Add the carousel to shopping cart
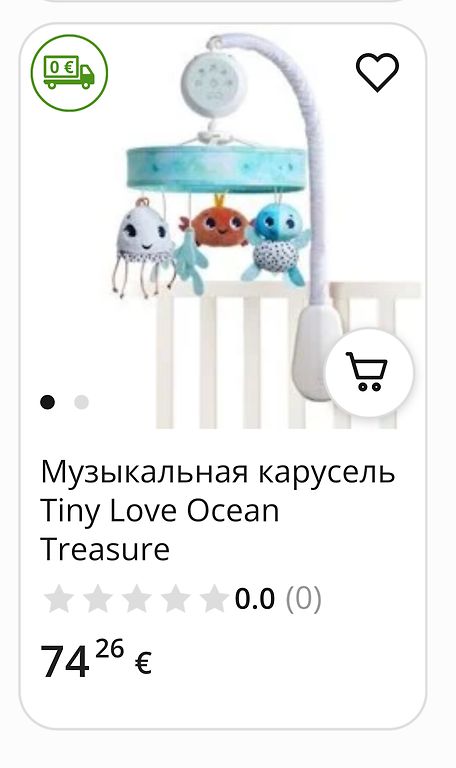456x768 pixels. pos(369,372)
